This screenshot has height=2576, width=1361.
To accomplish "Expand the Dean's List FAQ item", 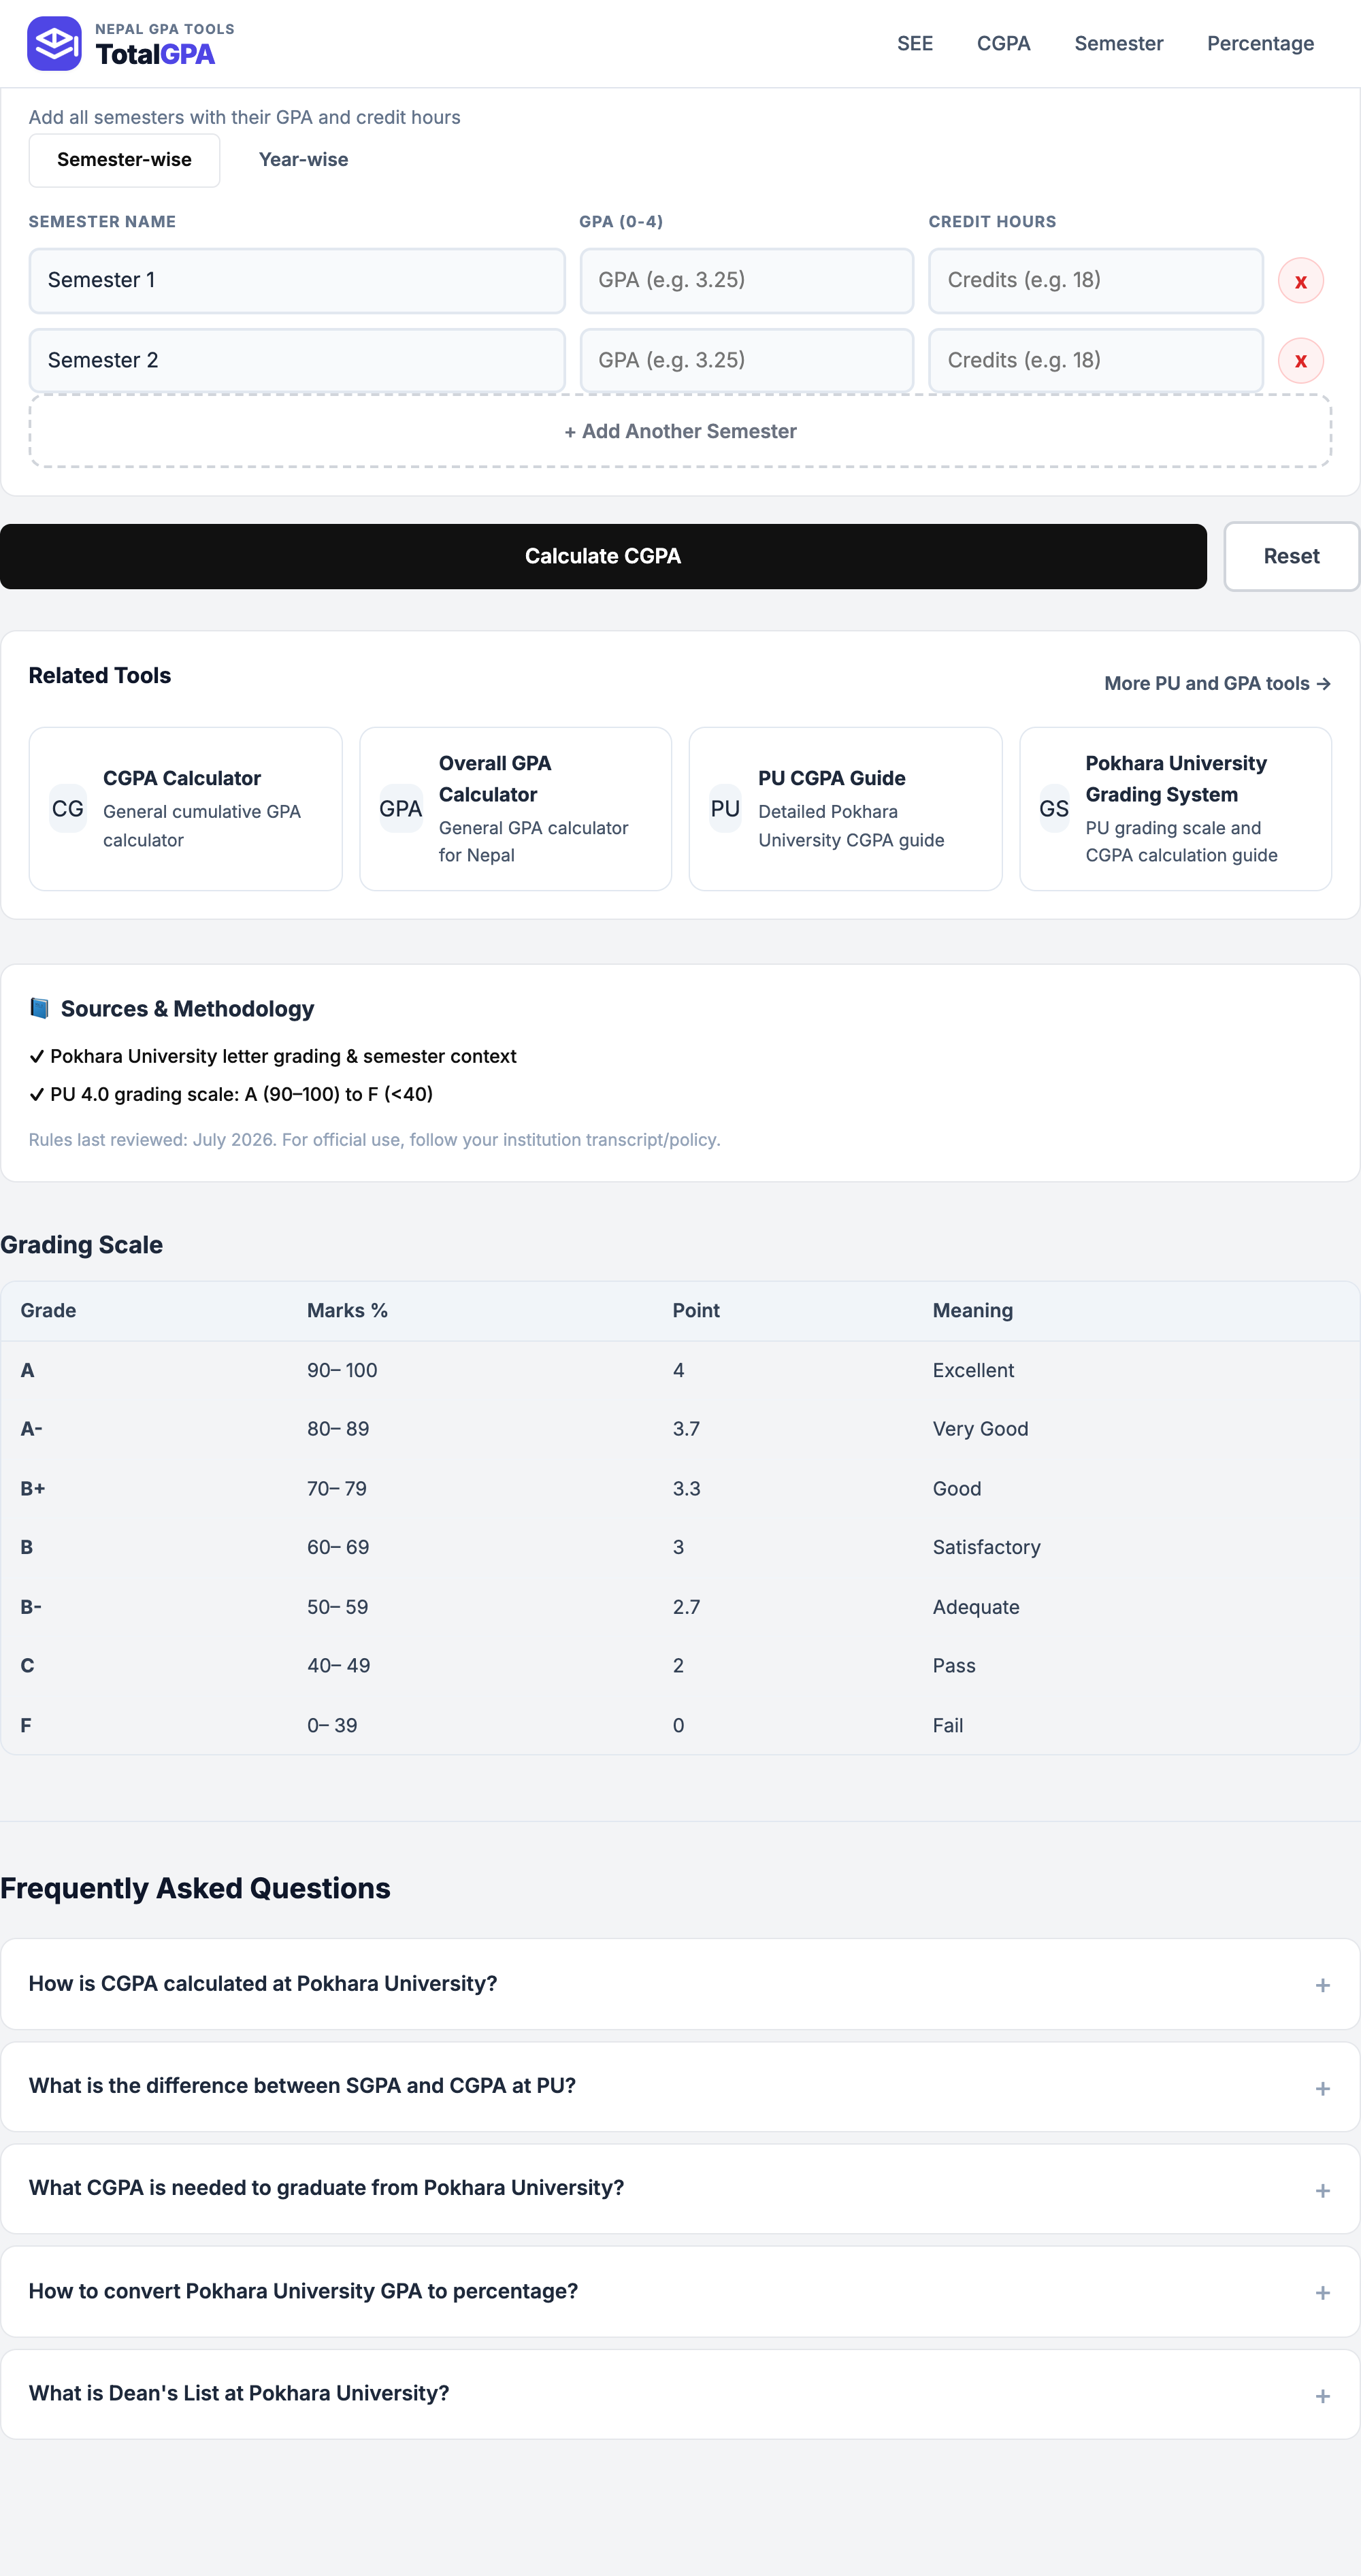I will [680, 2394].
